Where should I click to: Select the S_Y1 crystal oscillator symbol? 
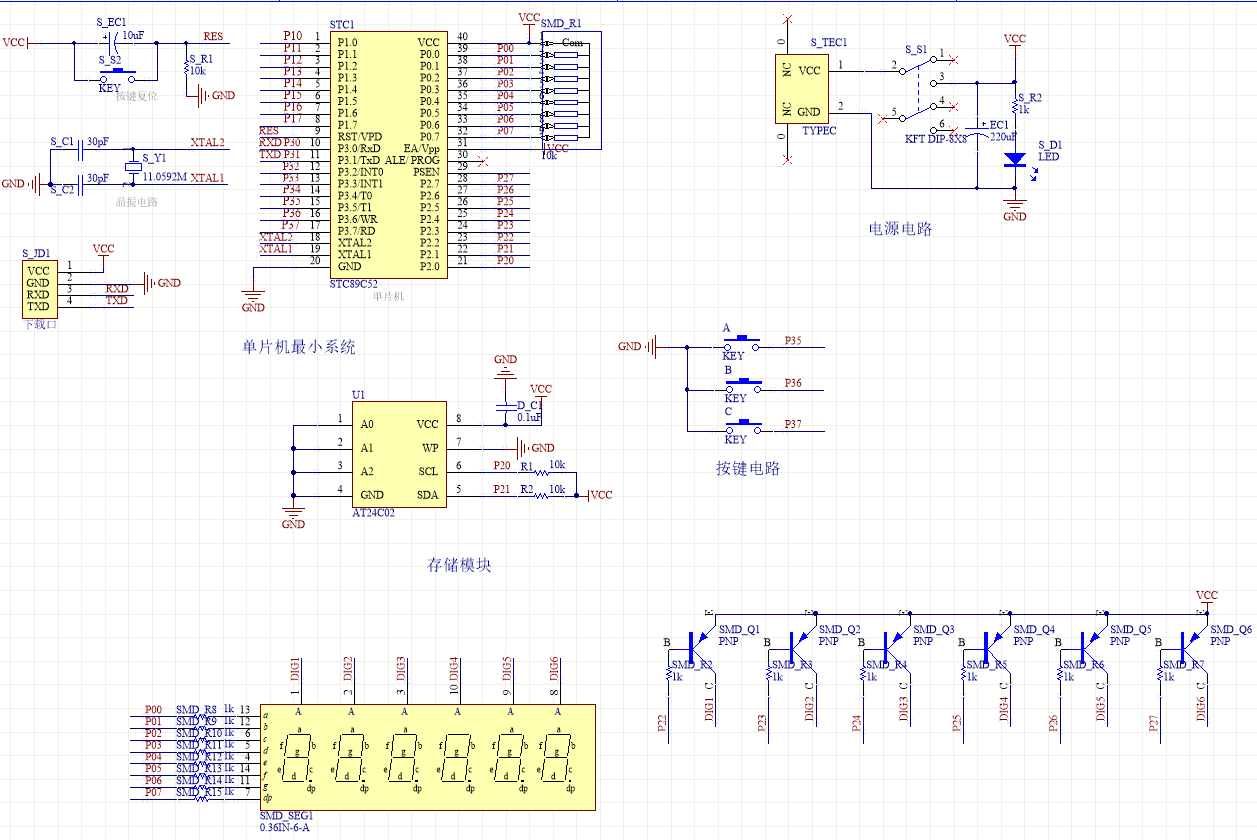pos(131,167)
